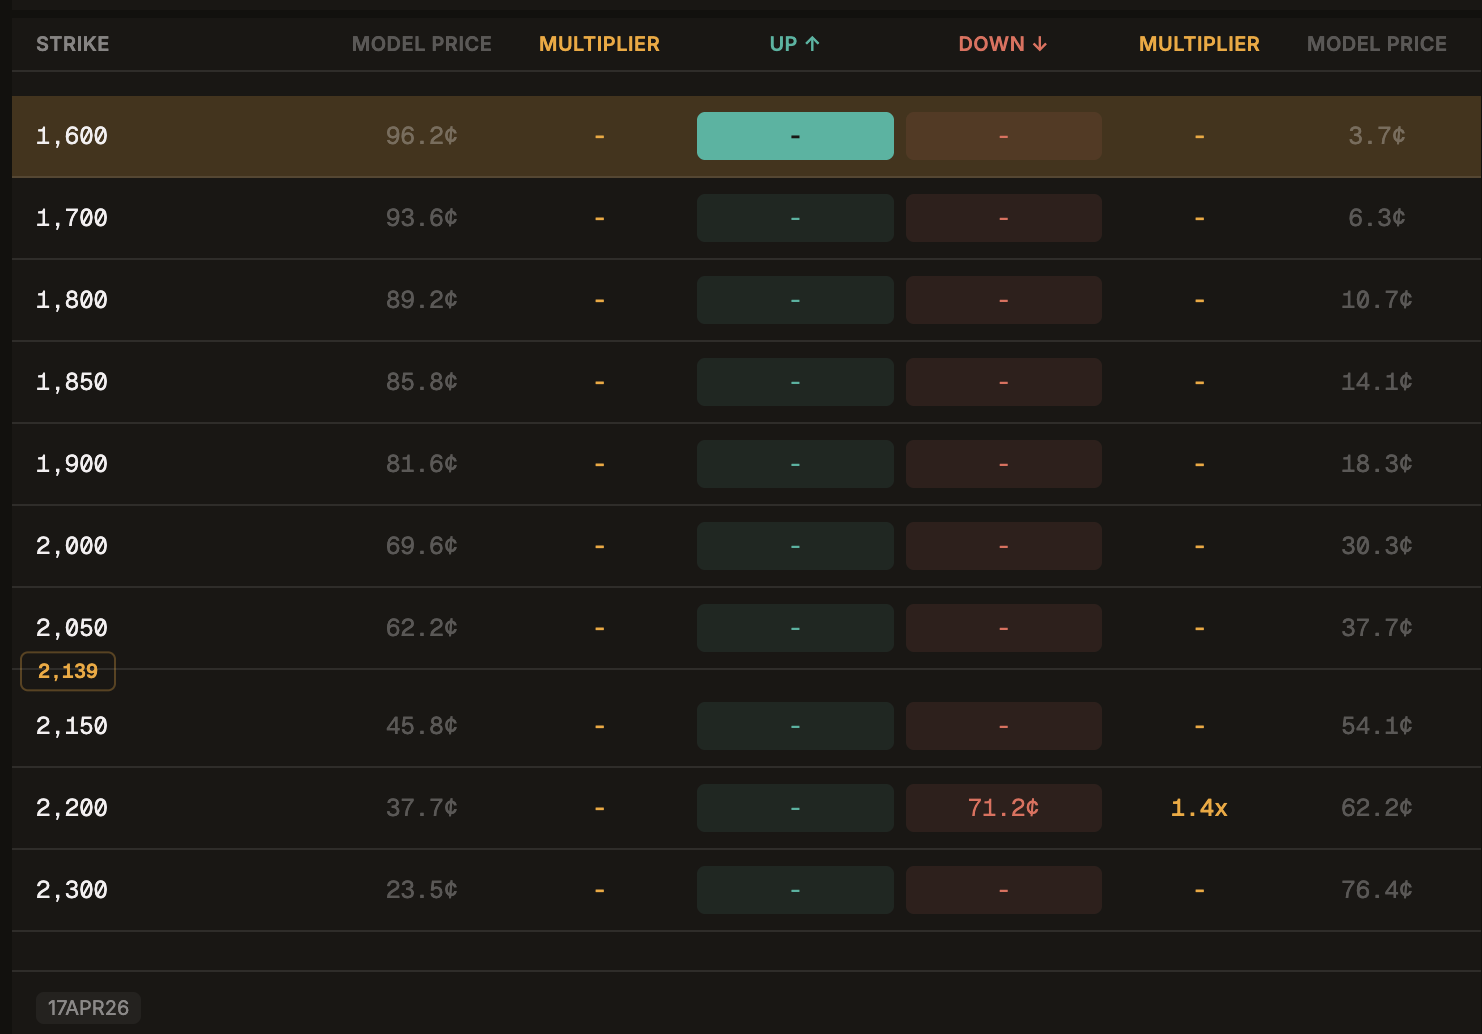Click the DOWN column header
1482x1034 pixels.
pyautogui.click(x=1003, y=44)
